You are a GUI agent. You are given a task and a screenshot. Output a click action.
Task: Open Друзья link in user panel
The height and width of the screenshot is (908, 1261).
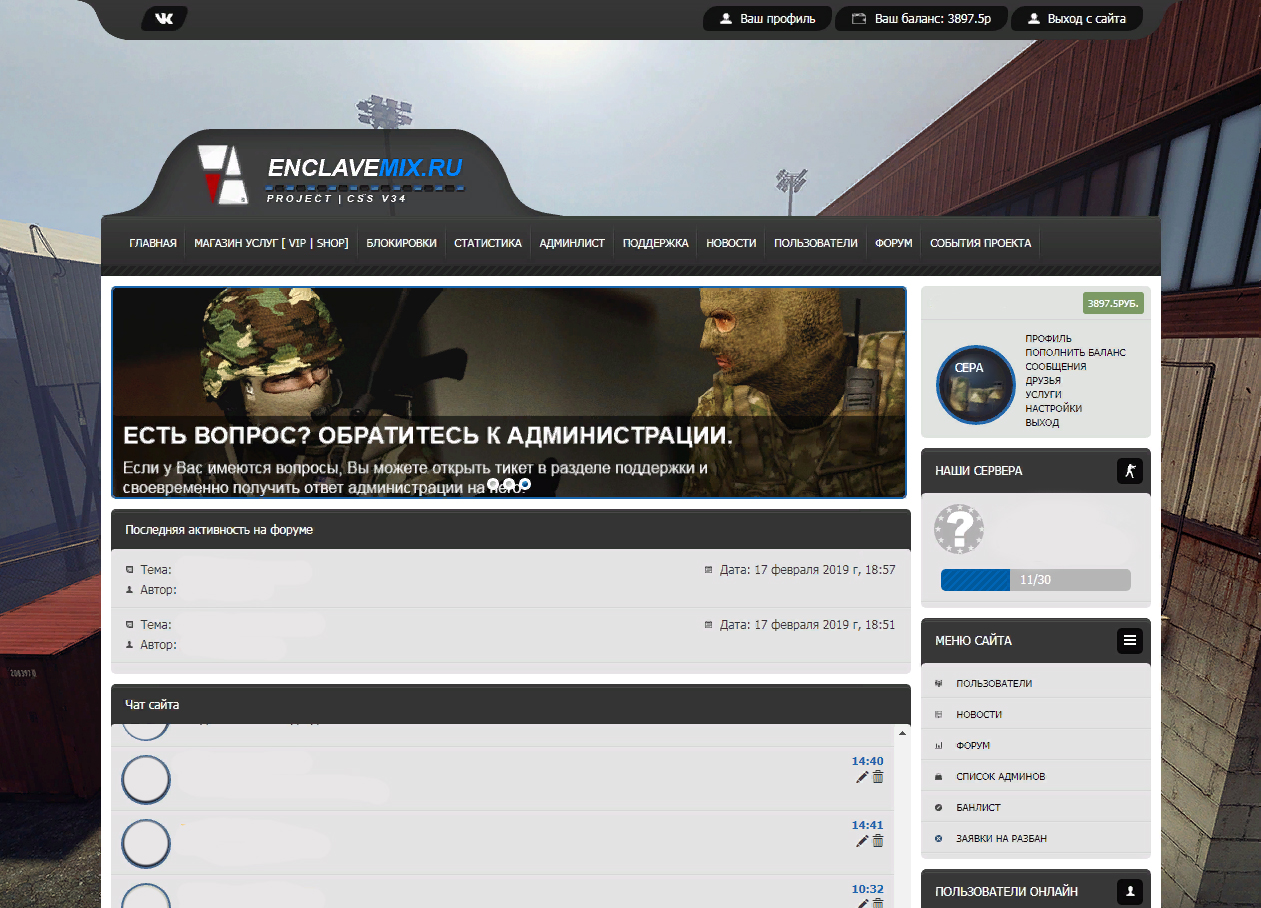1043,381
